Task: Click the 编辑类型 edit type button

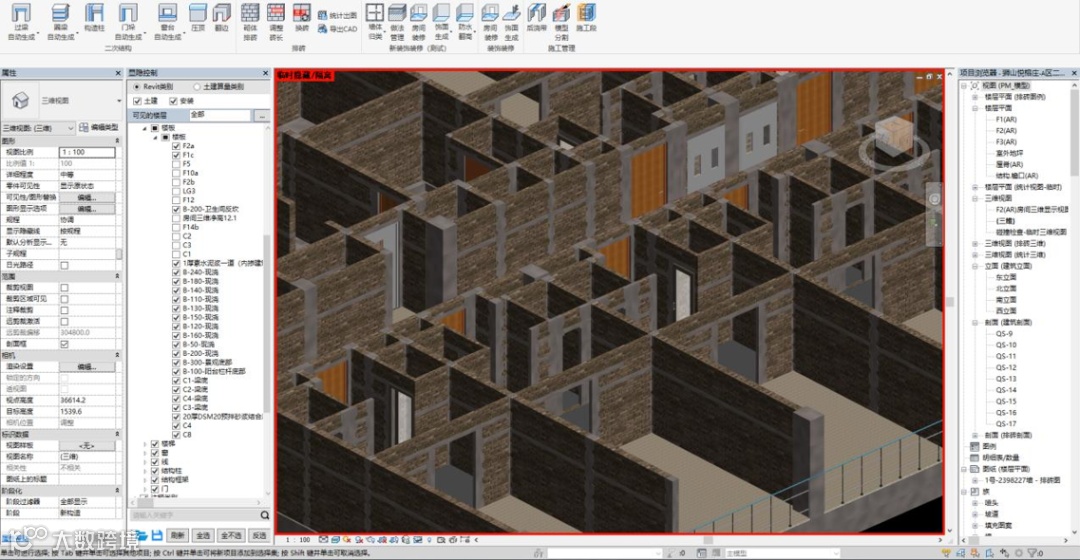Action: 98,127
